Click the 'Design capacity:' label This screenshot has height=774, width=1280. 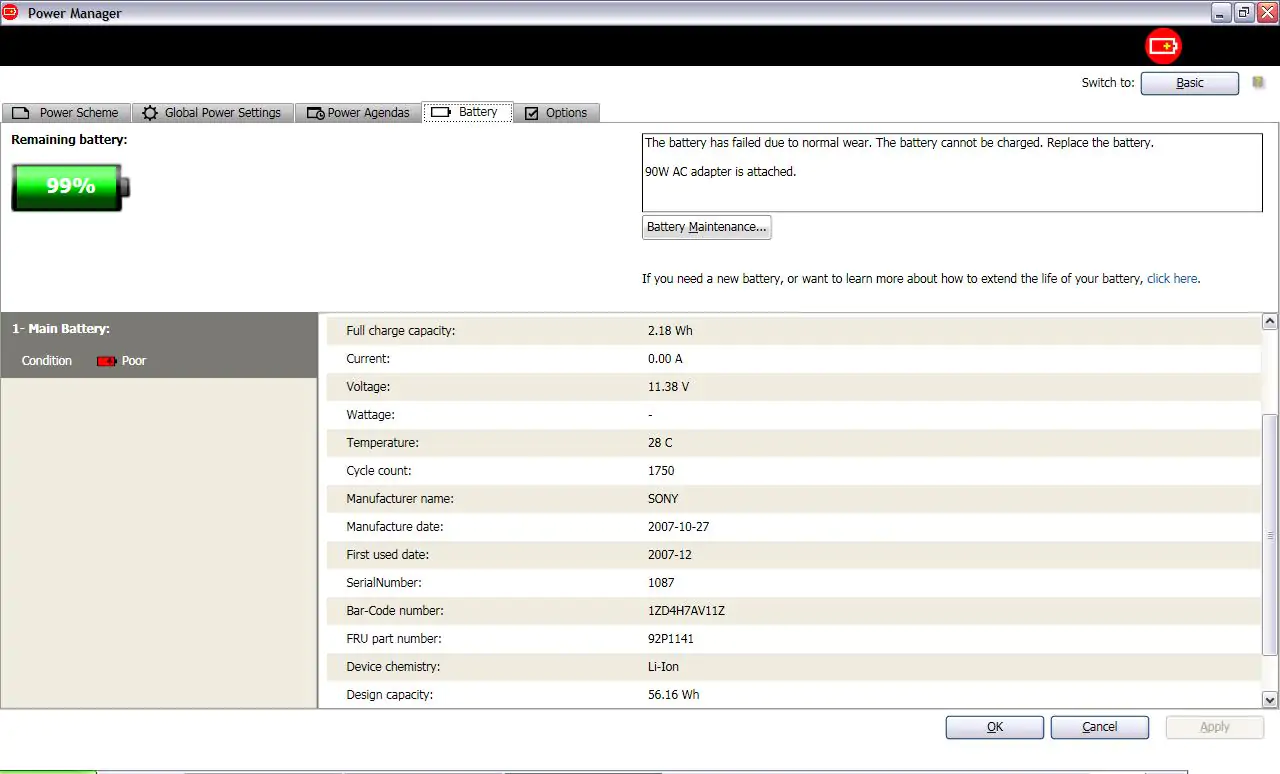point(390,695)
